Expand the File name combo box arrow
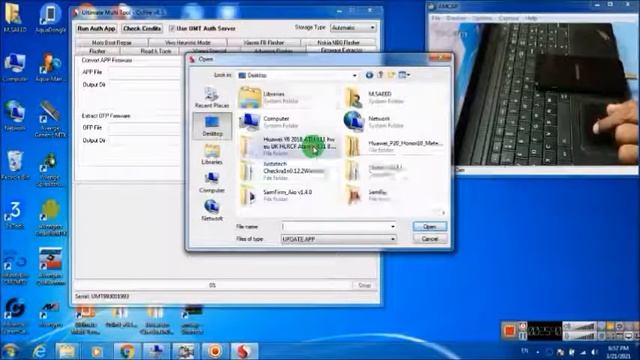This screenshot has height=360, width=640. [x=393, y=227]
